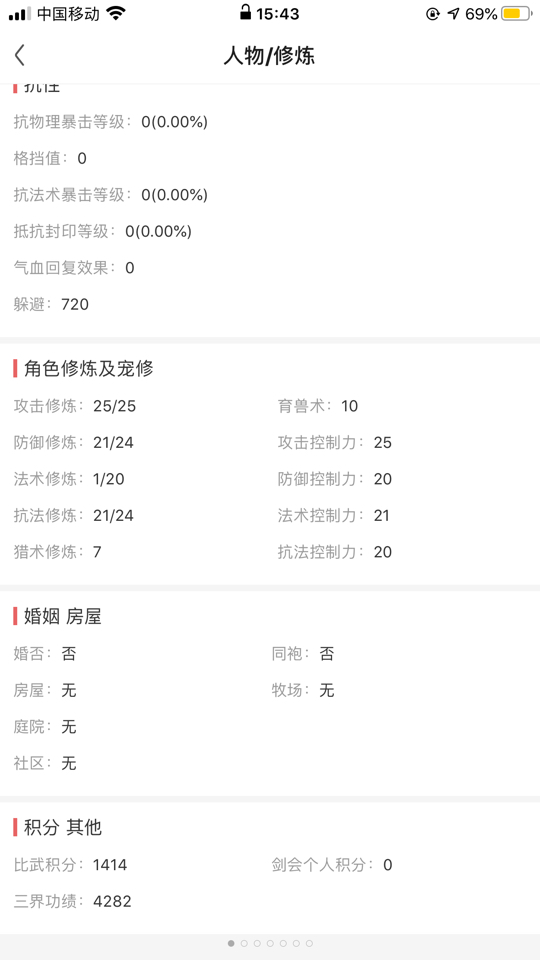Select the 角色修炼及宠修 section header

pyautogui.click(x=88, y=369)
